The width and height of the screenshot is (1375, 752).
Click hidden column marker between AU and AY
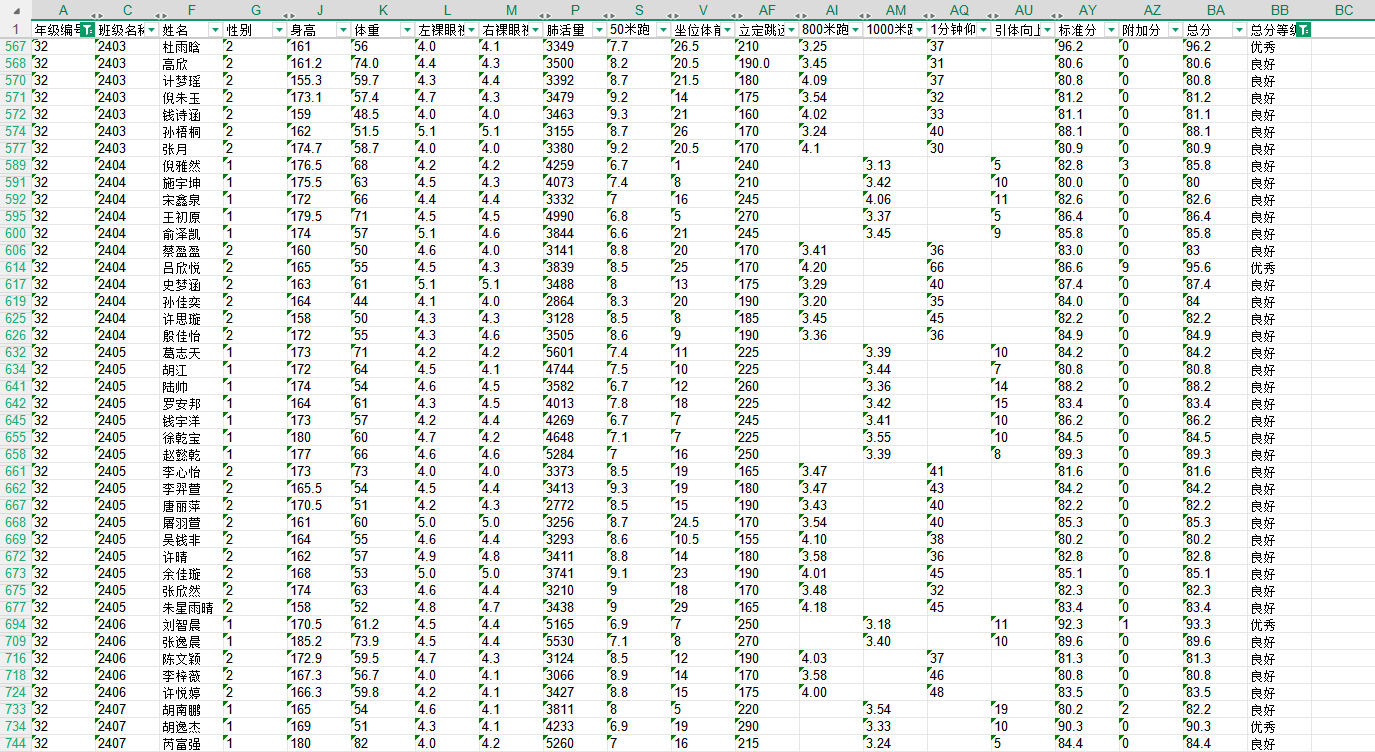click(x=1055, y=10)
